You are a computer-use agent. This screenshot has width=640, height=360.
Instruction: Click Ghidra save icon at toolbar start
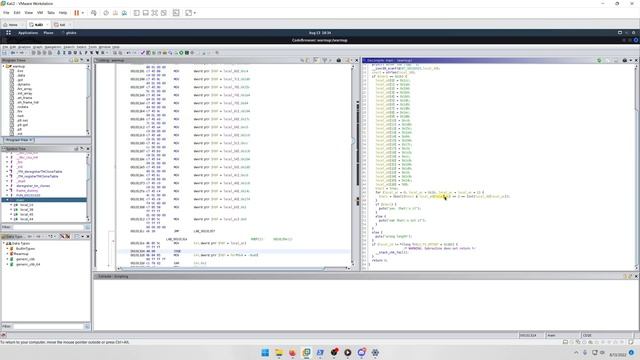tap(5, 53)
